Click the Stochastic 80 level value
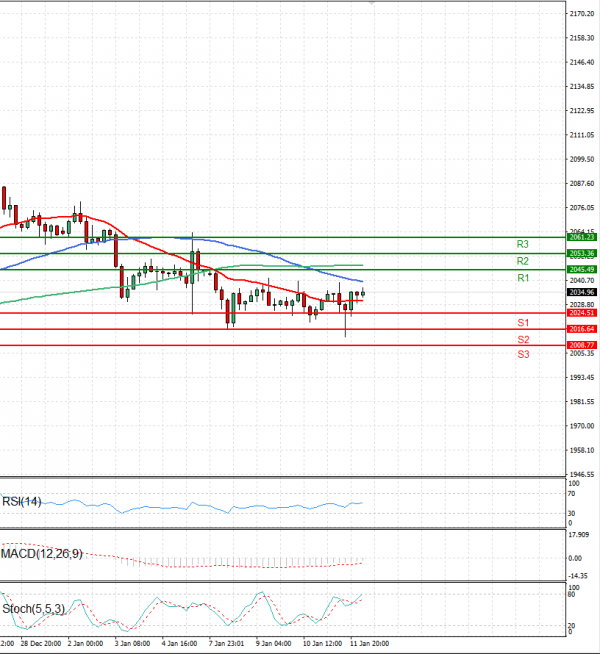The width and height of the screenshot is (600, 654). click(572, 594)
